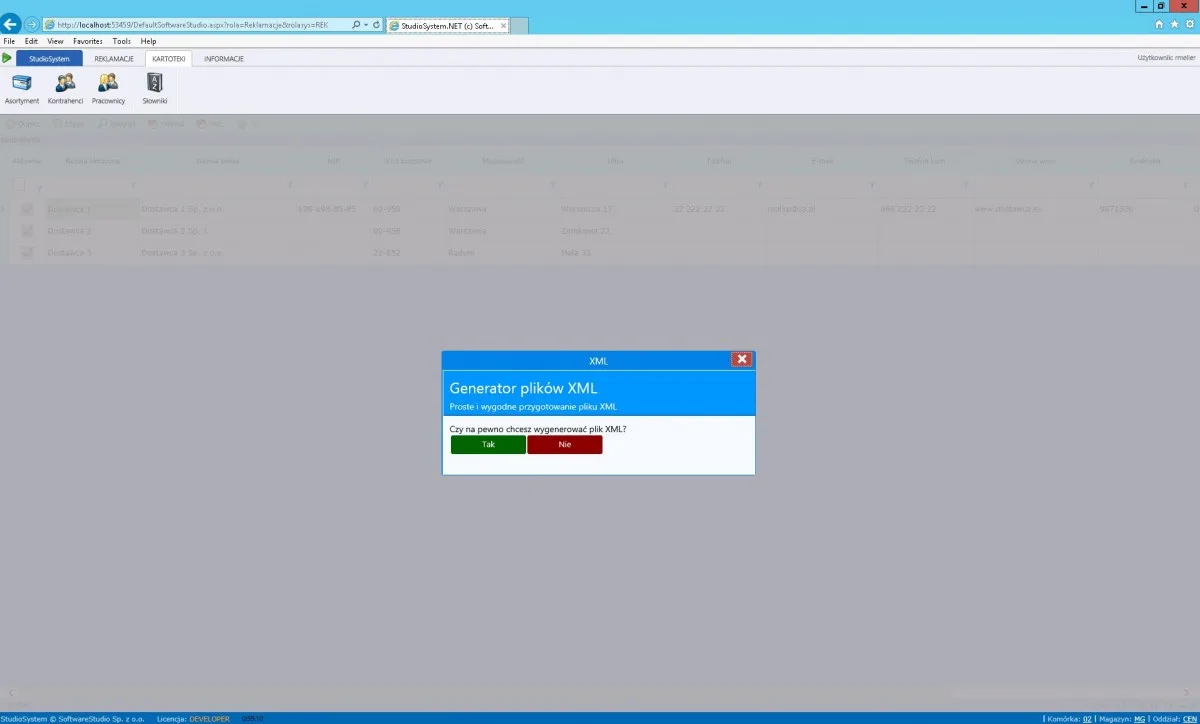Open the Kontrahenci icon in the ribbon

tap(65, 88)
